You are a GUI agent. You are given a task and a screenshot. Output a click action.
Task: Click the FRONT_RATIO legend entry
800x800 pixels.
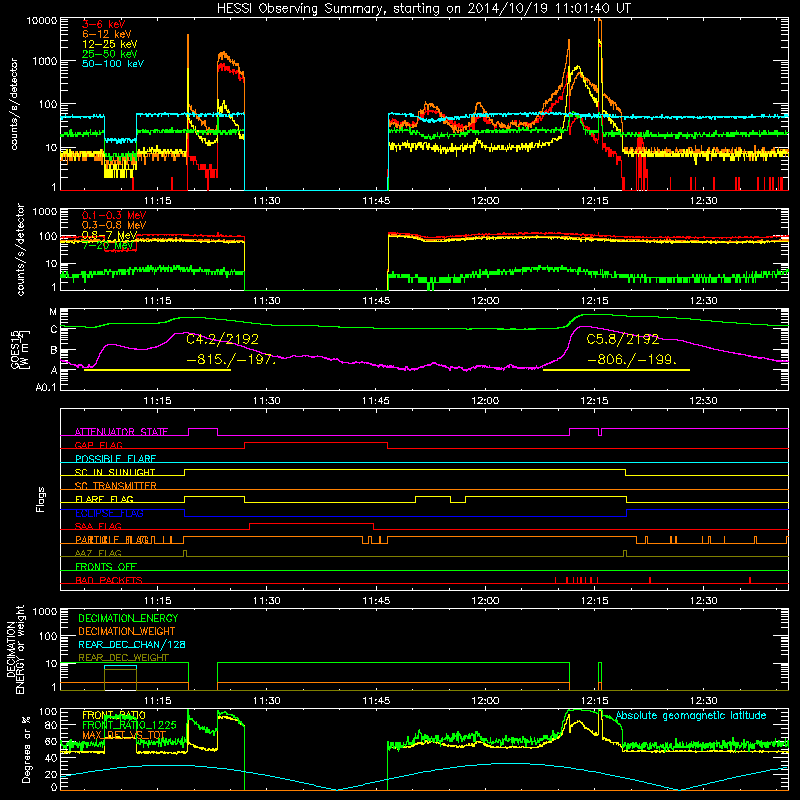[114, 715]
